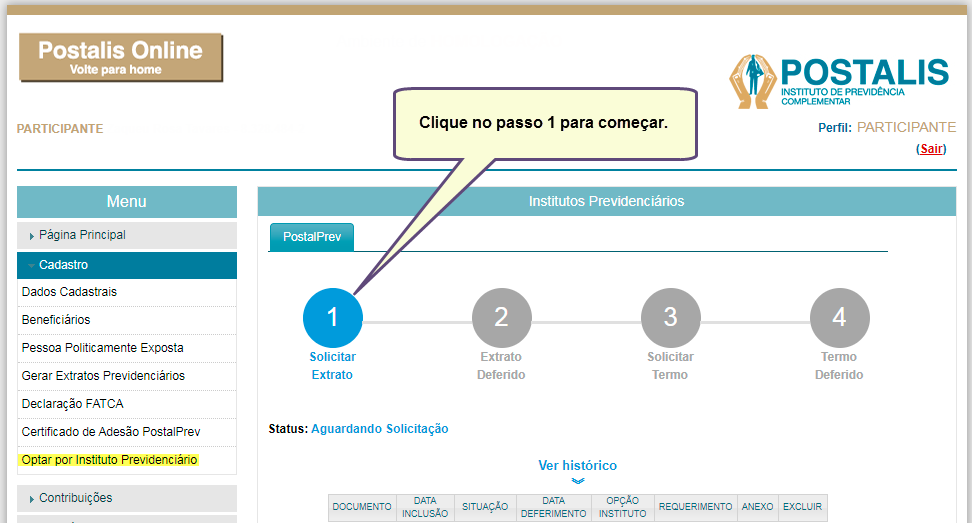Click the OPÇÃO INSTITUTO column header
Viewport: 972px width, 523px height.
(622, 507)
